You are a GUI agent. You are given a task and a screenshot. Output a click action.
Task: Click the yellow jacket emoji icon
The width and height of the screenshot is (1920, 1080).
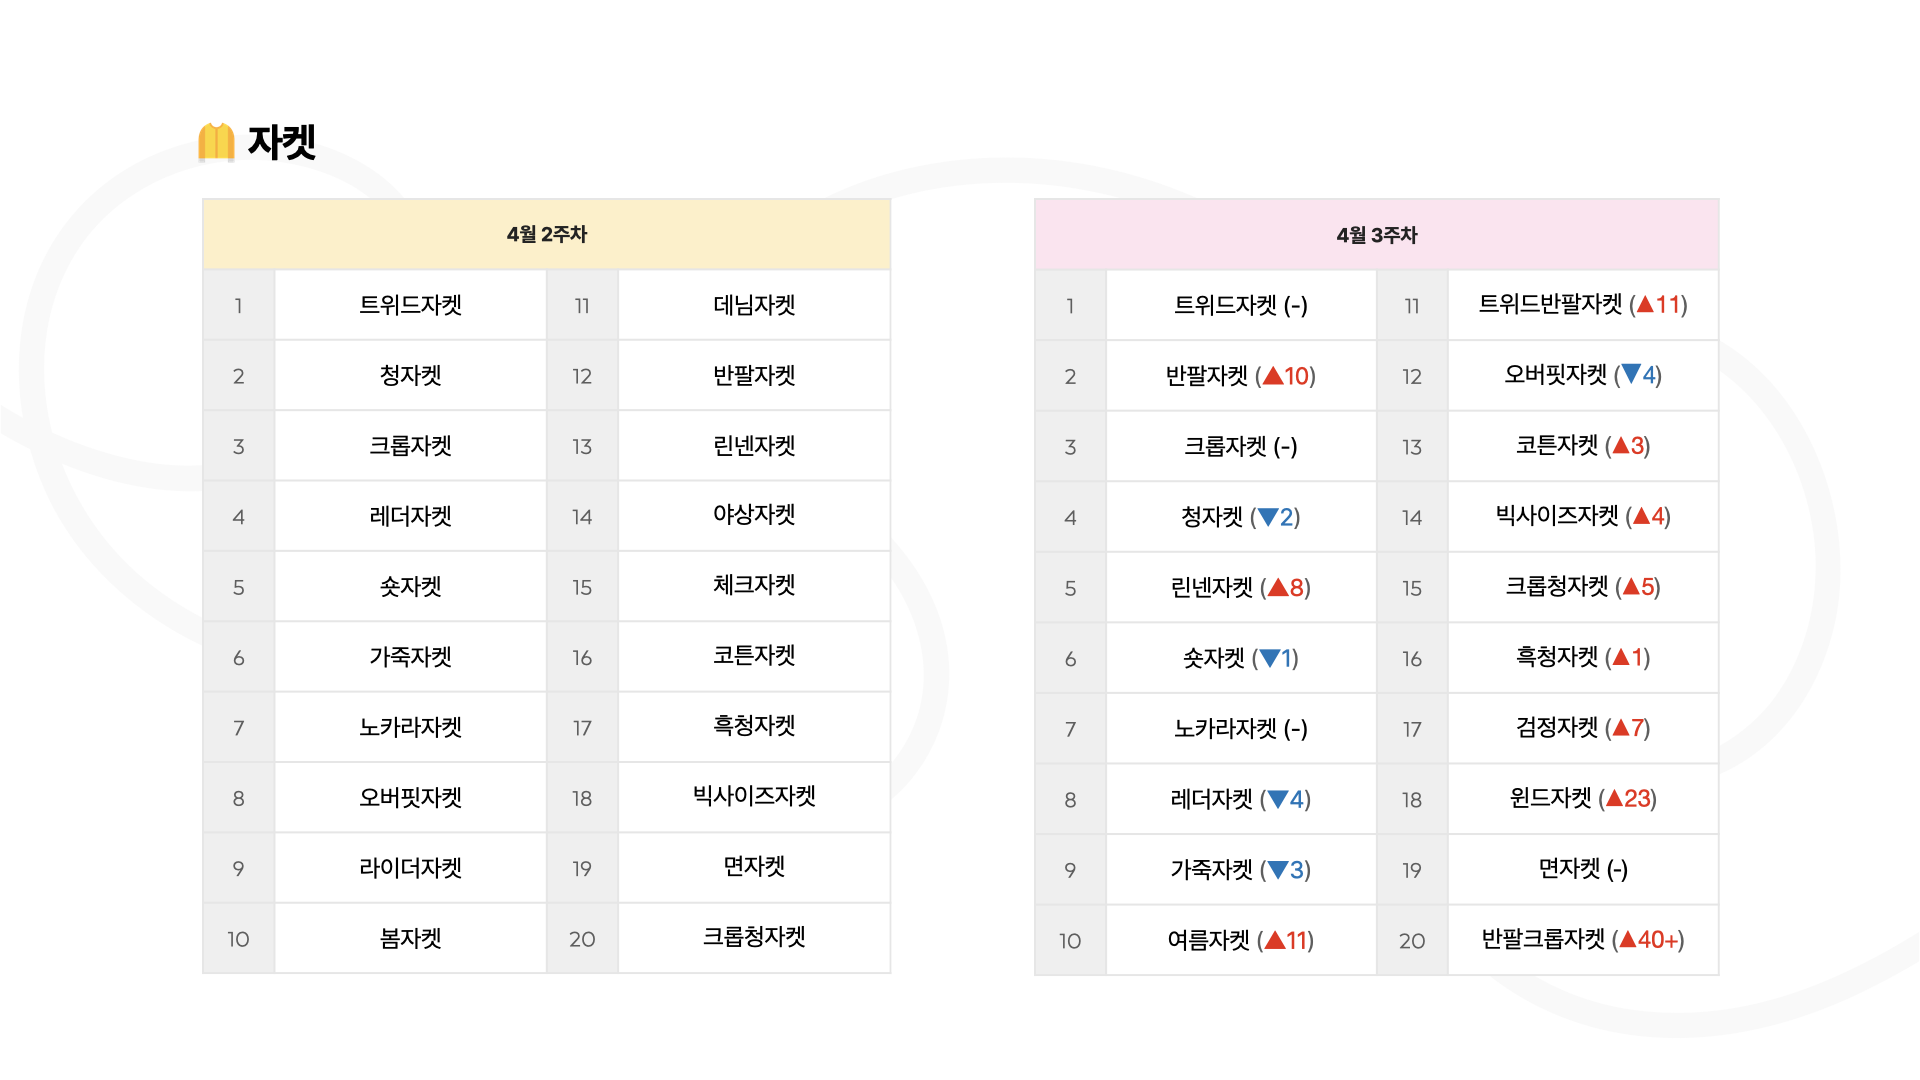pos(216,142)
